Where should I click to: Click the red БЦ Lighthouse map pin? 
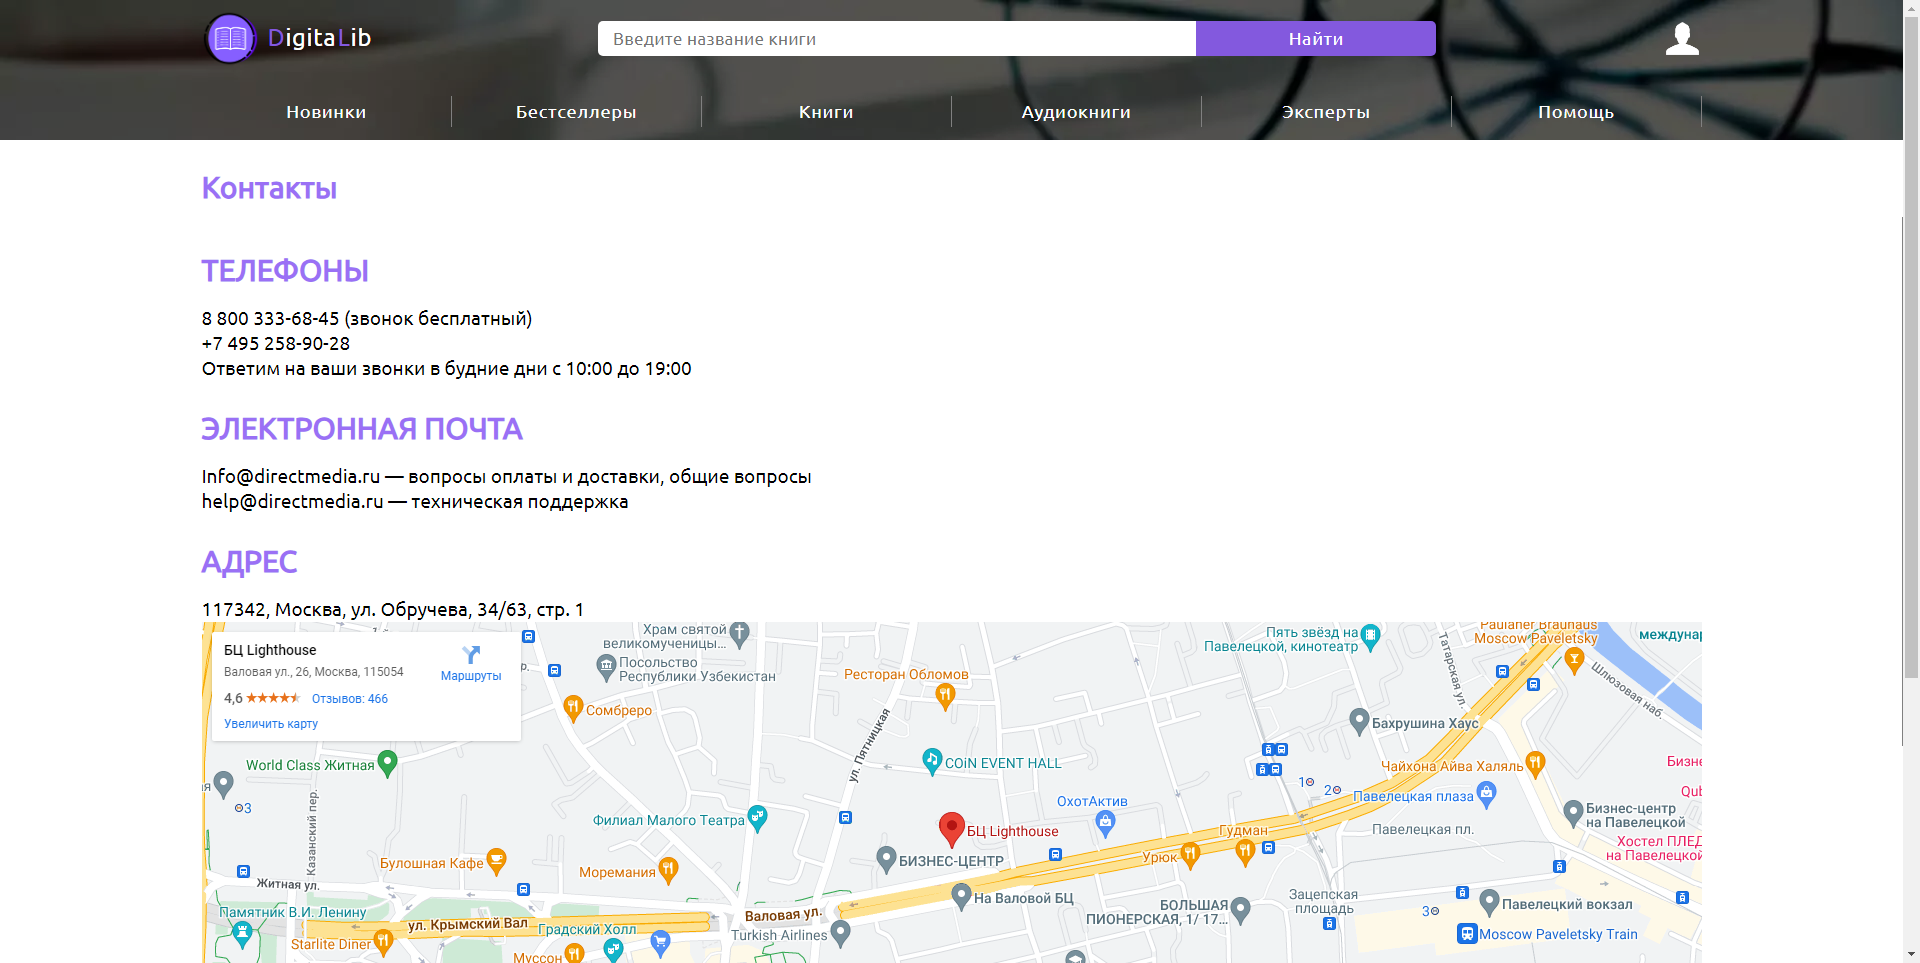(952, 830)
